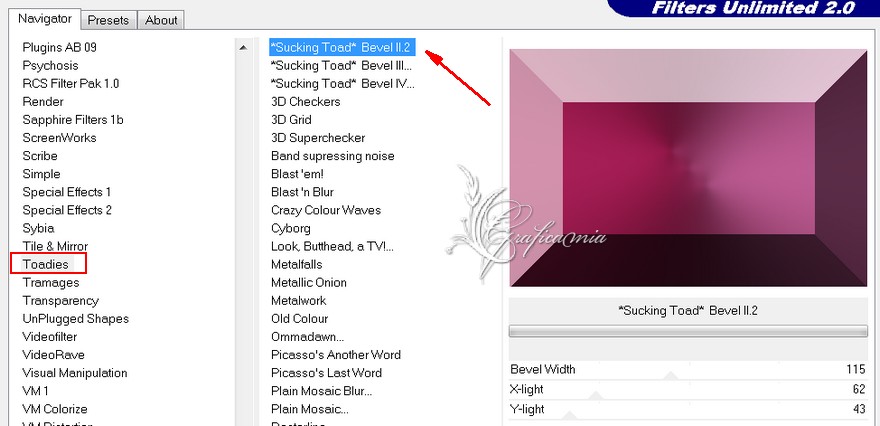Screen dimensions: 880x426
Task: Select Ommadawn filter
Action: coord(308,336)
